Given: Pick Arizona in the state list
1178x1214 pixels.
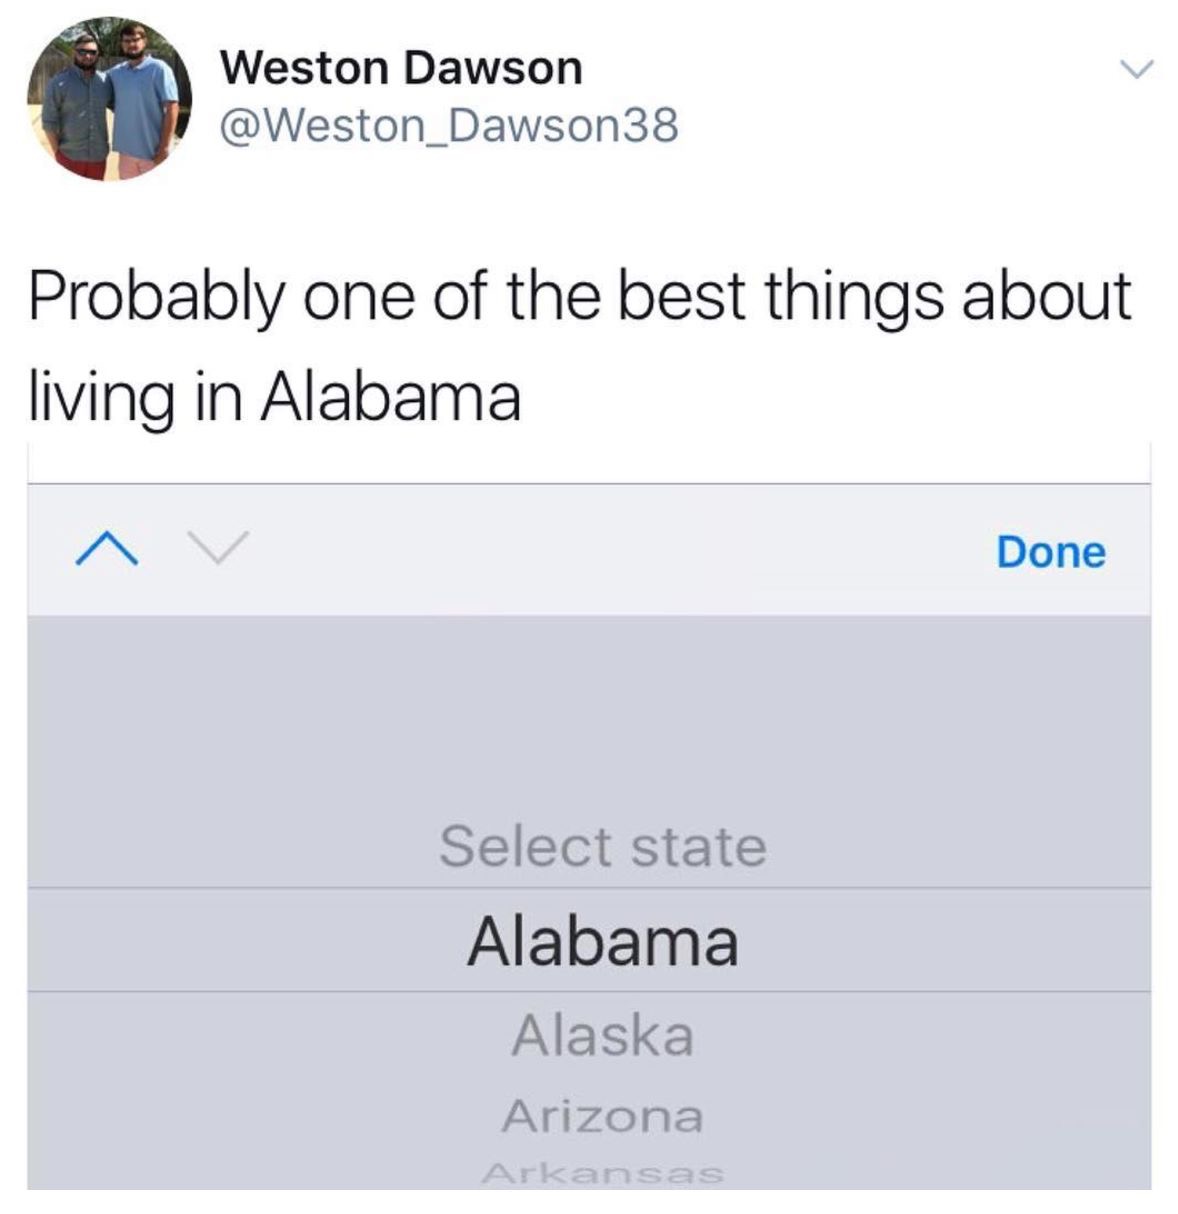Looking at the screenshot, I should click(x=603, y=1115).
